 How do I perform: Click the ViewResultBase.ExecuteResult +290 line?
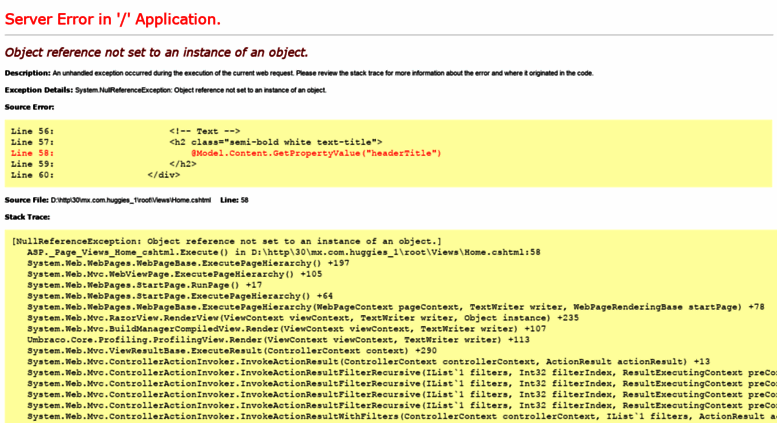[x=232, y=351]
